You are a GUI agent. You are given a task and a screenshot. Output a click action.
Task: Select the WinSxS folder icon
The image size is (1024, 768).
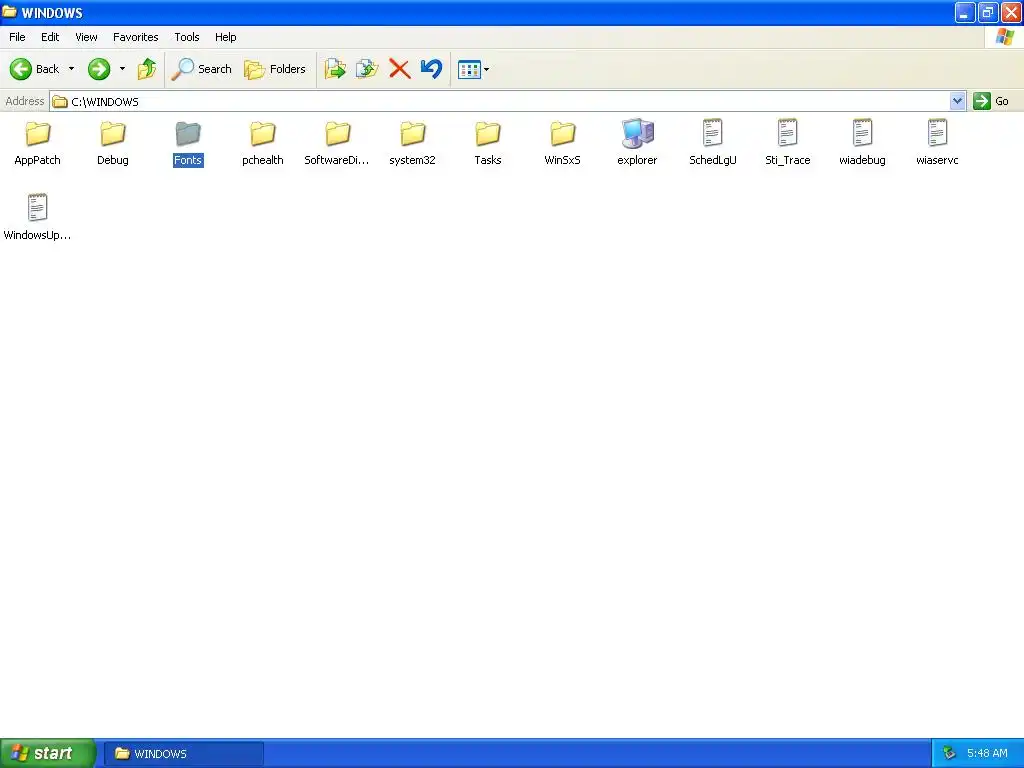pos(562,134)
